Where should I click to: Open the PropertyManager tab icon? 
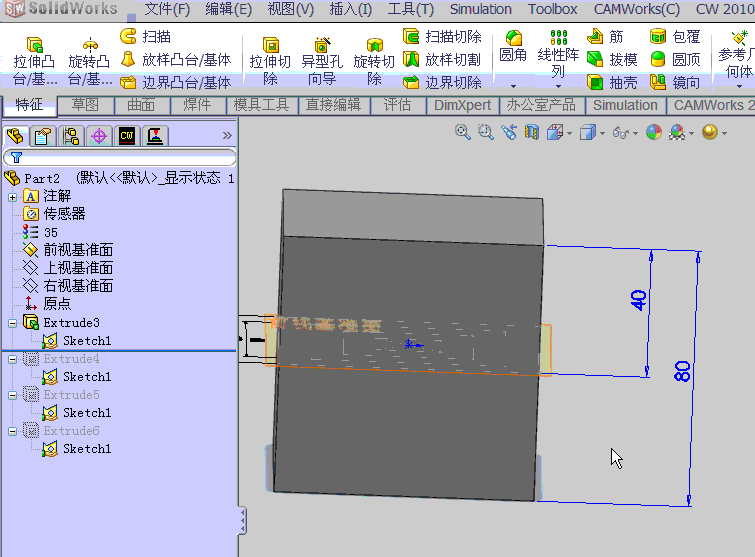point(43,136)
